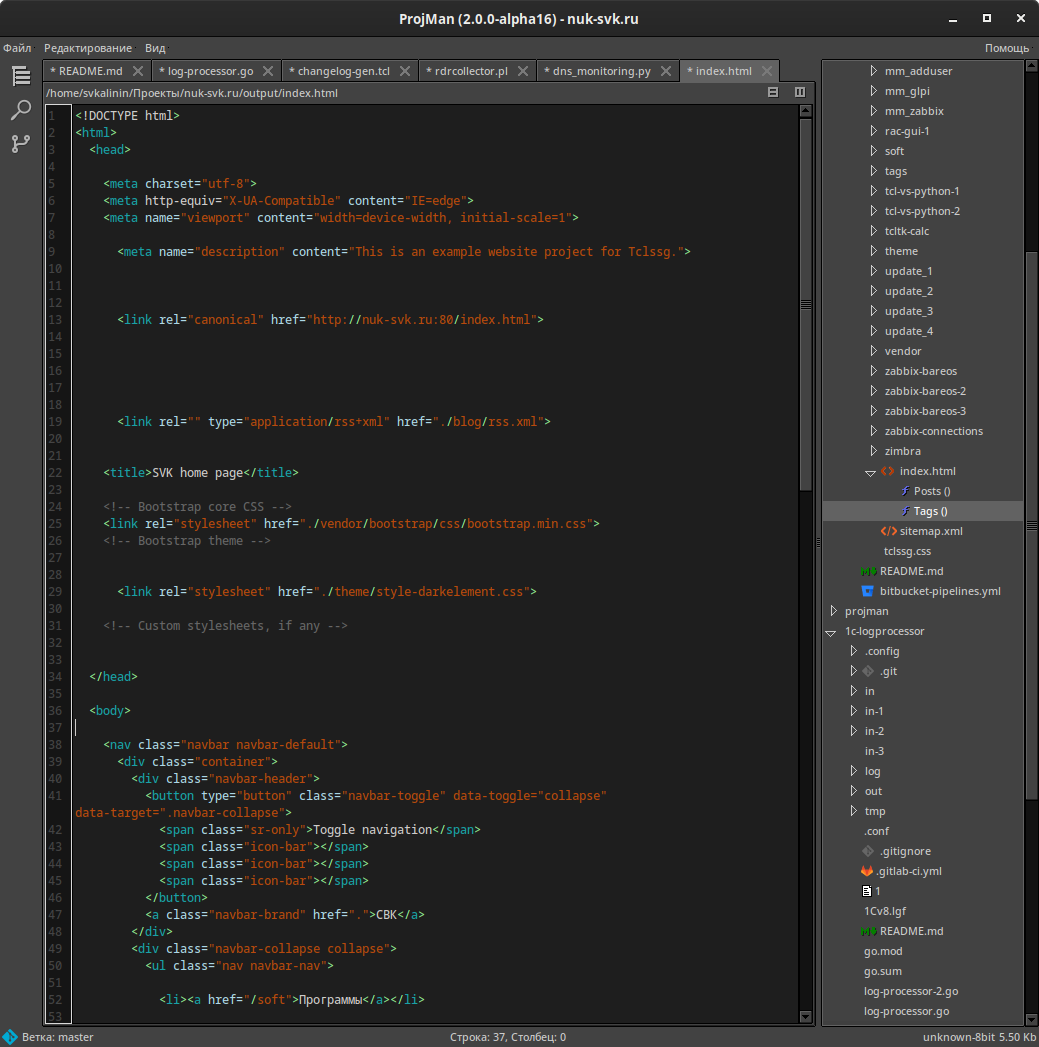
Task: Click the git branch icon in status bar
Action: (x=10, y=1037)
